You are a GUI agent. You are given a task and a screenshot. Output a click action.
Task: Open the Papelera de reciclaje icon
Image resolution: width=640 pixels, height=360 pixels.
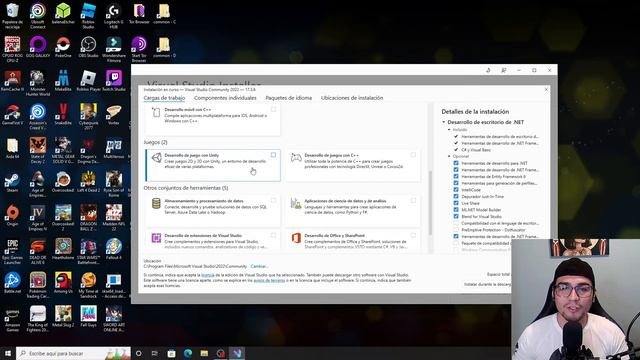[12, 16]
